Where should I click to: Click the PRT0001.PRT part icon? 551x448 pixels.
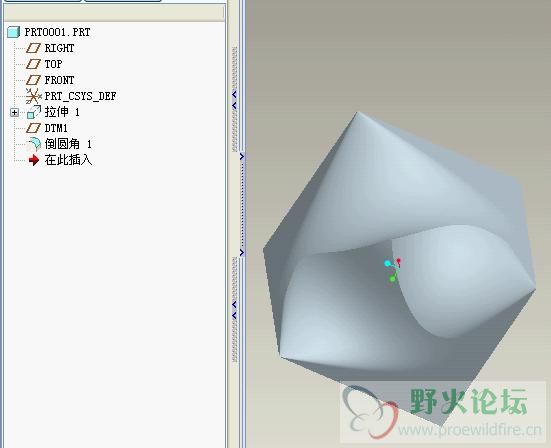click(x=13, y=32)
